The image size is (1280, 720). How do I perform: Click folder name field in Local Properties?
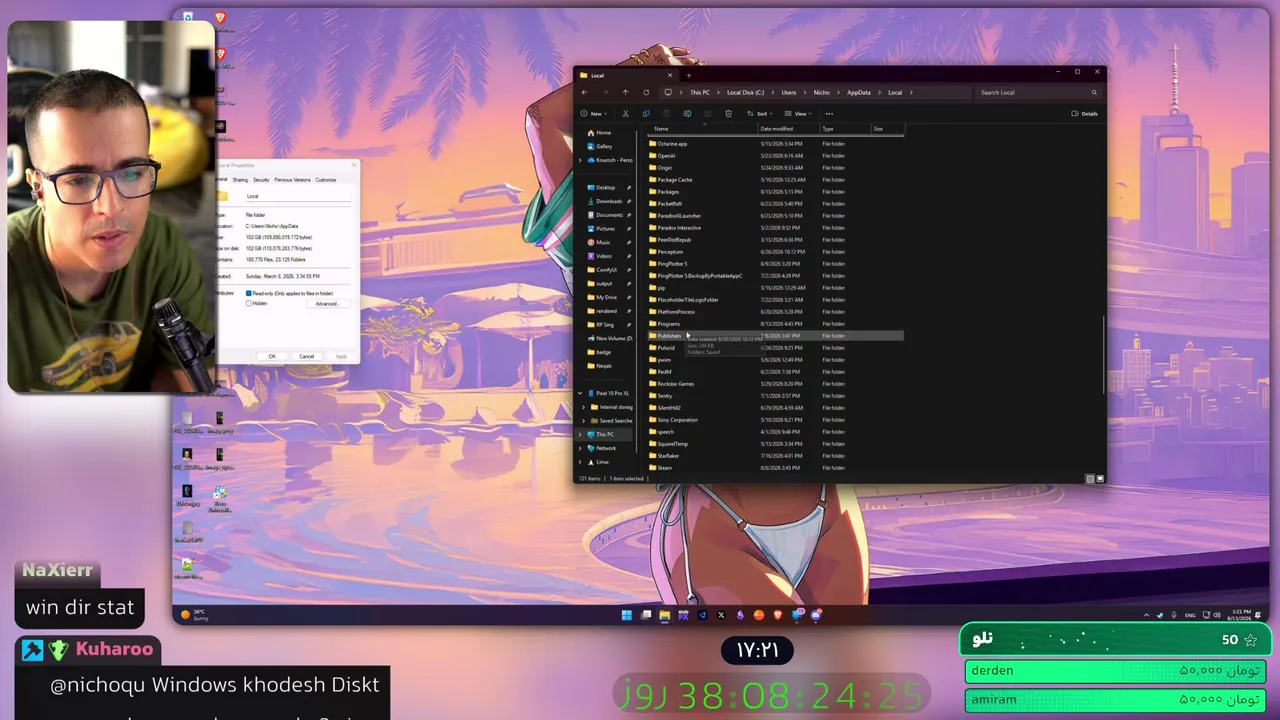click(x=297, y=196)
